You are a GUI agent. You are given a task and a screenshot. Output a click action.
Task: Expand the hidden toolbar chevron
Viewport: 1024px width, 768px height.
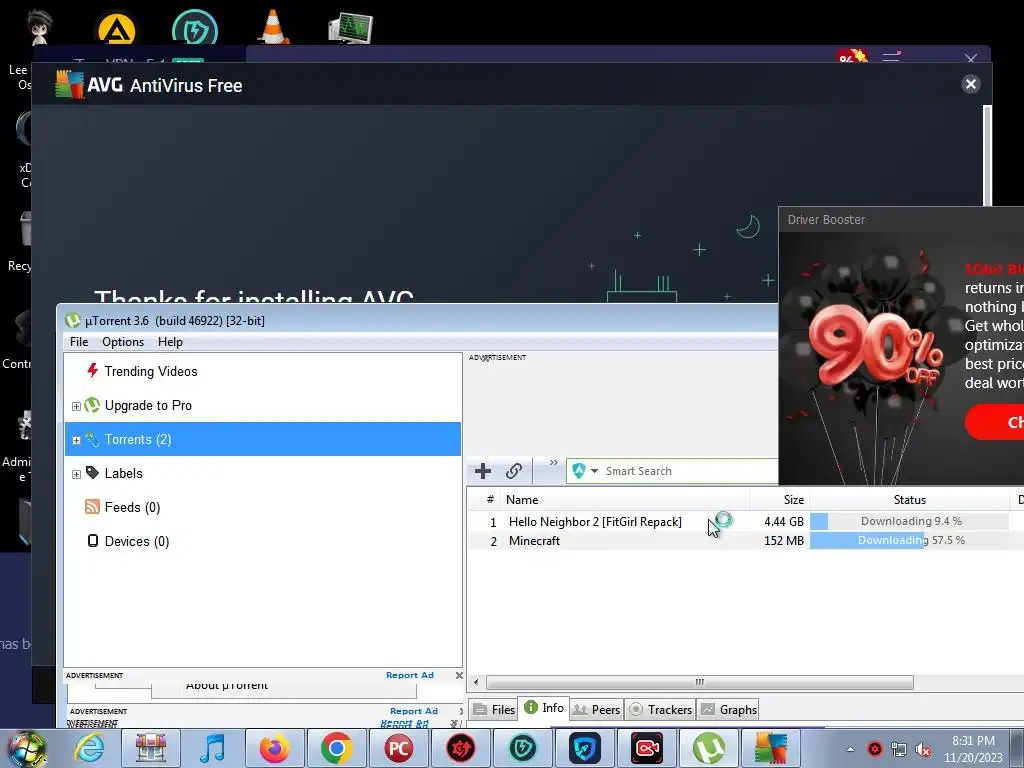pyautogui.click(x=554, y=462)
